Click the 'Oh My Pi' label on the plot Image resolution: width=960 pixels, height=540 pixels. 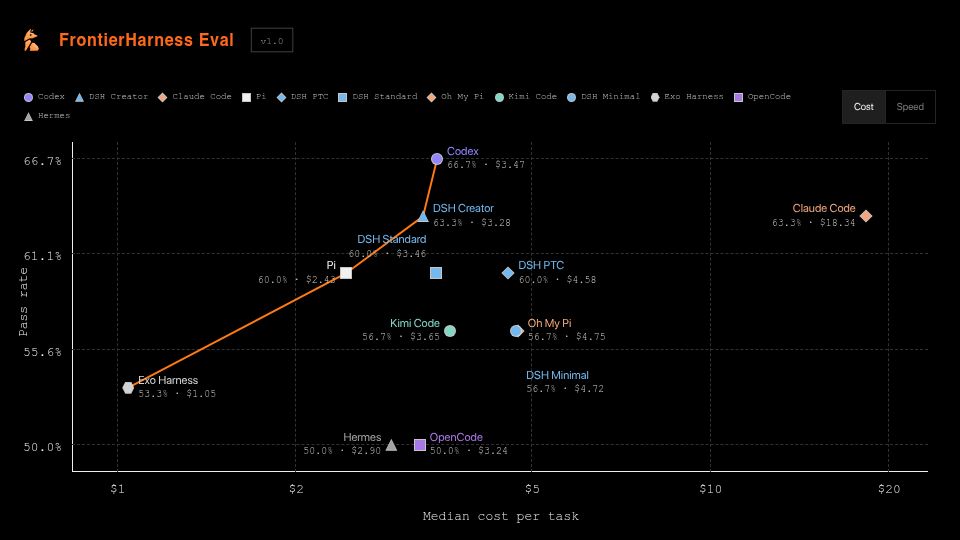point(549,323)
